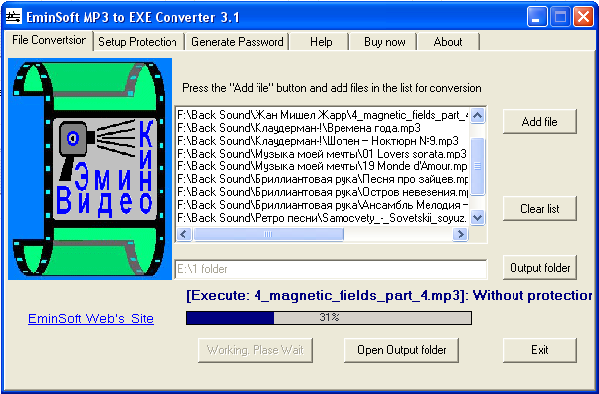The image size is (599, 394).
Task: Open EminSoft Web's Site link
Action: point(91,318)
